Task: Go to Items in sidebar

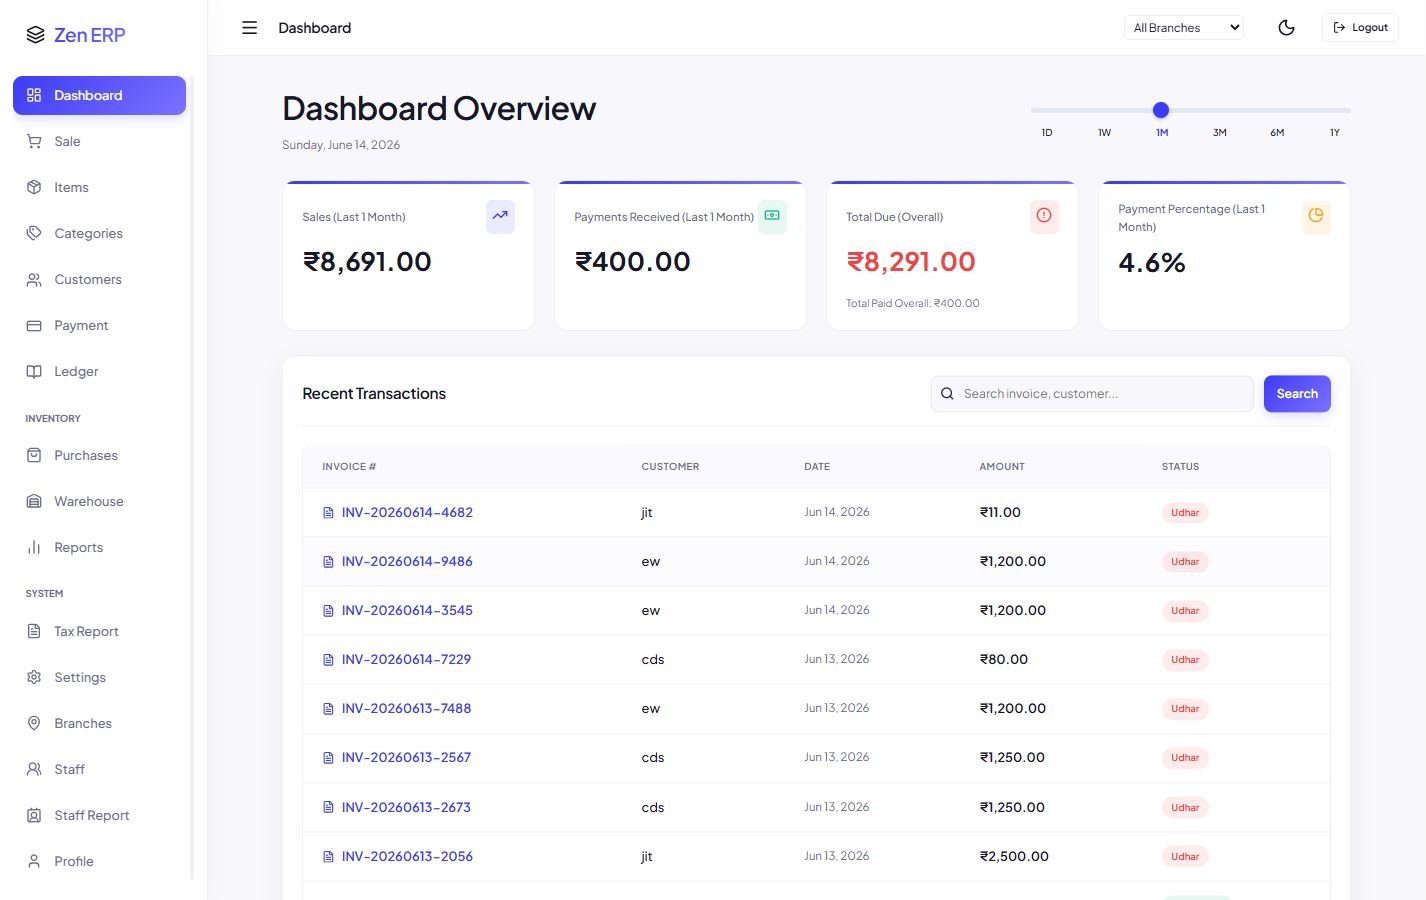Action: [99, 187]
